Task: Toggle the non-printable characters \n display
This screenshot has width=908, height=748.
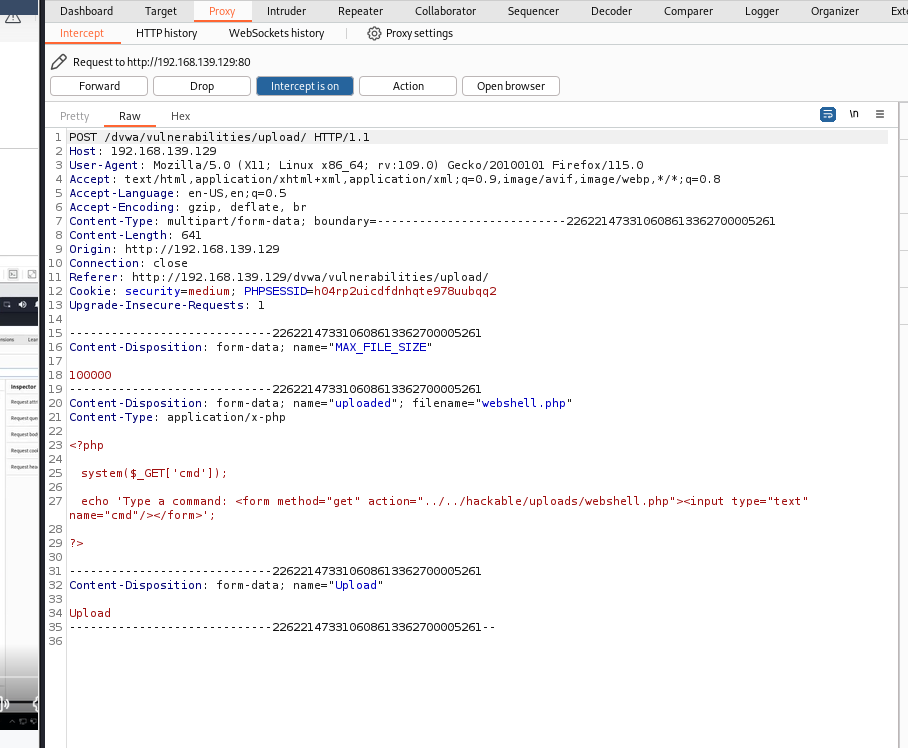Action: click(854, 114)
